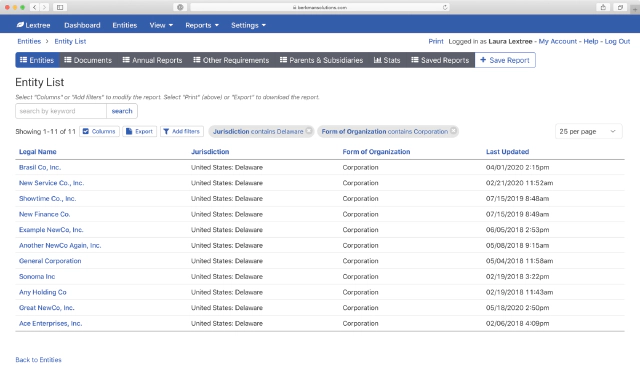Switch to the Other Requirements tab
The width and height of the screenshot is (640, 391).
coord(231,60)
